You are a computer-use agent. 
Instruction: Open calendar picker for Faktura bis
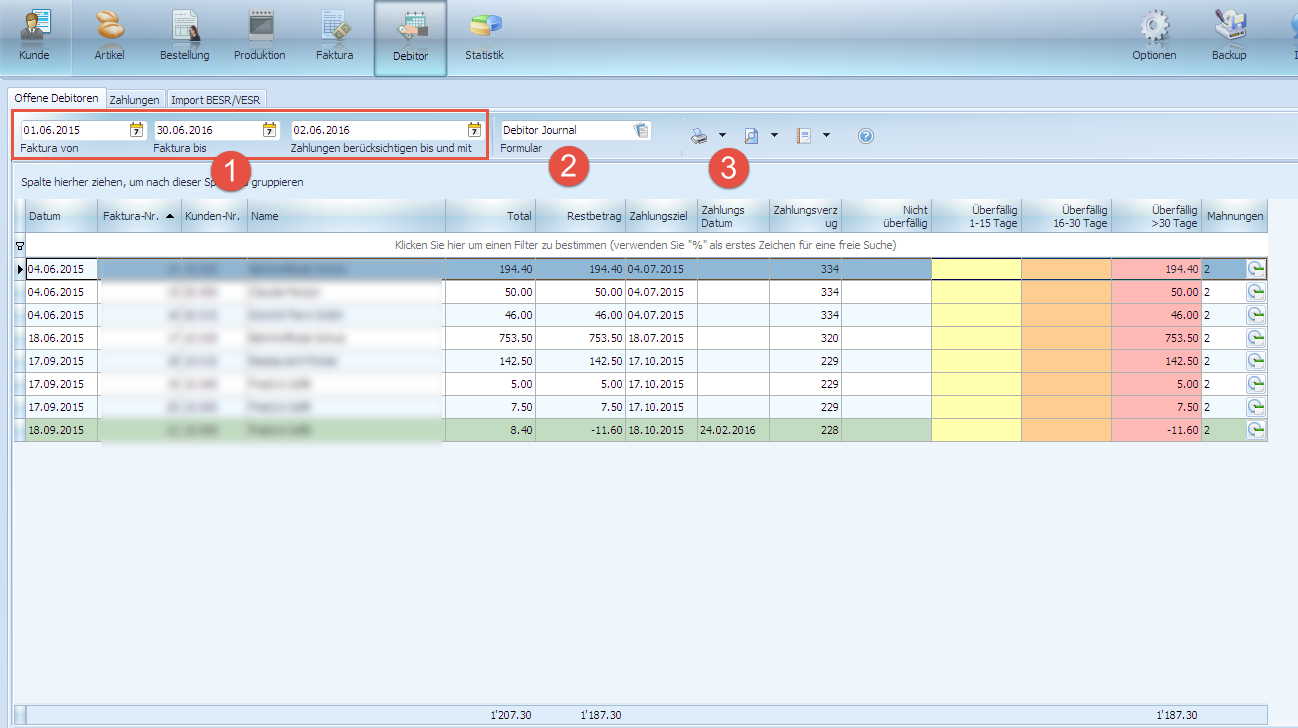[x=269, y=130]
